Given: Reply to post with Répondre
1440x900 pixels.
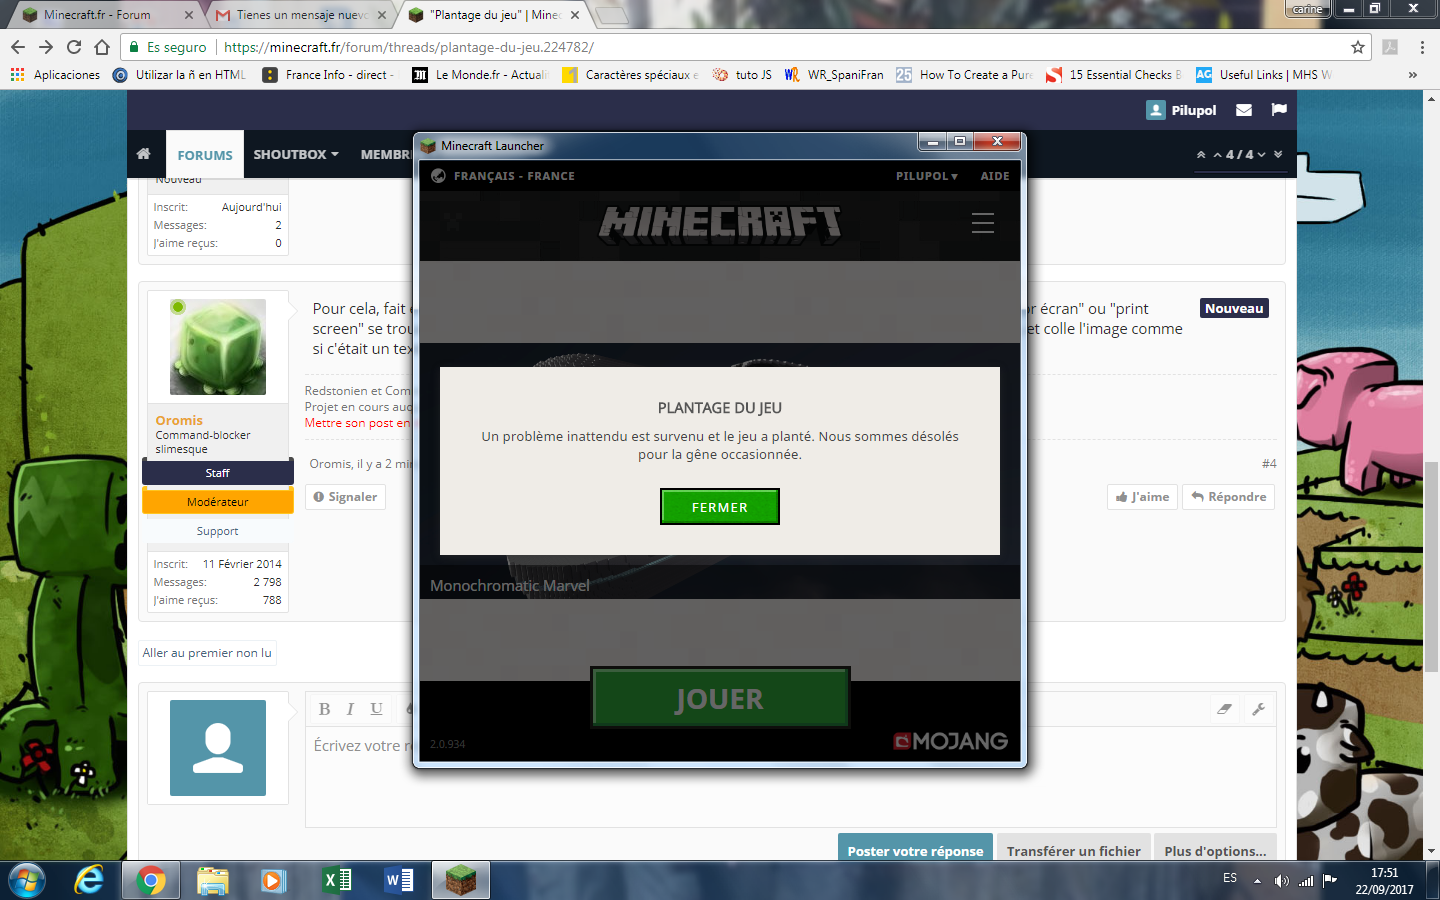Looking at the screenshot, I should (x=1228, y=497).
